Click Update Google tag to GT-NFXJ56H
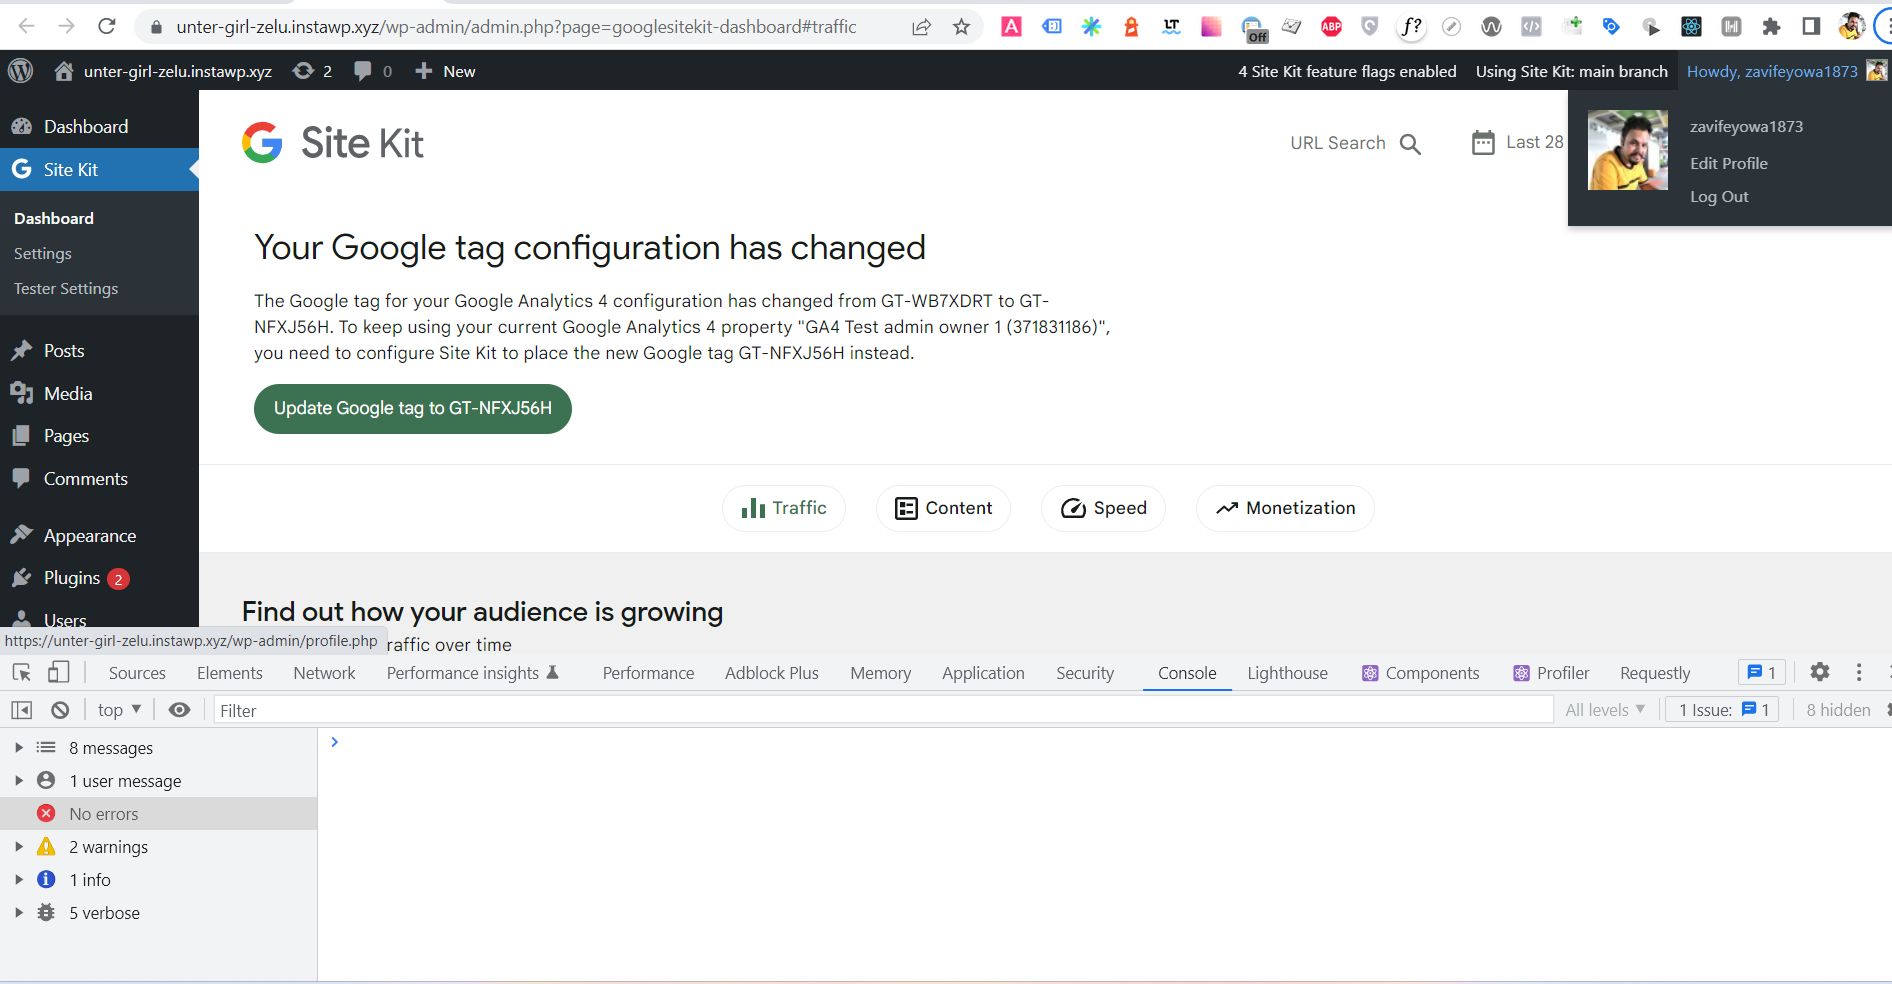 (x=412, y=408)
